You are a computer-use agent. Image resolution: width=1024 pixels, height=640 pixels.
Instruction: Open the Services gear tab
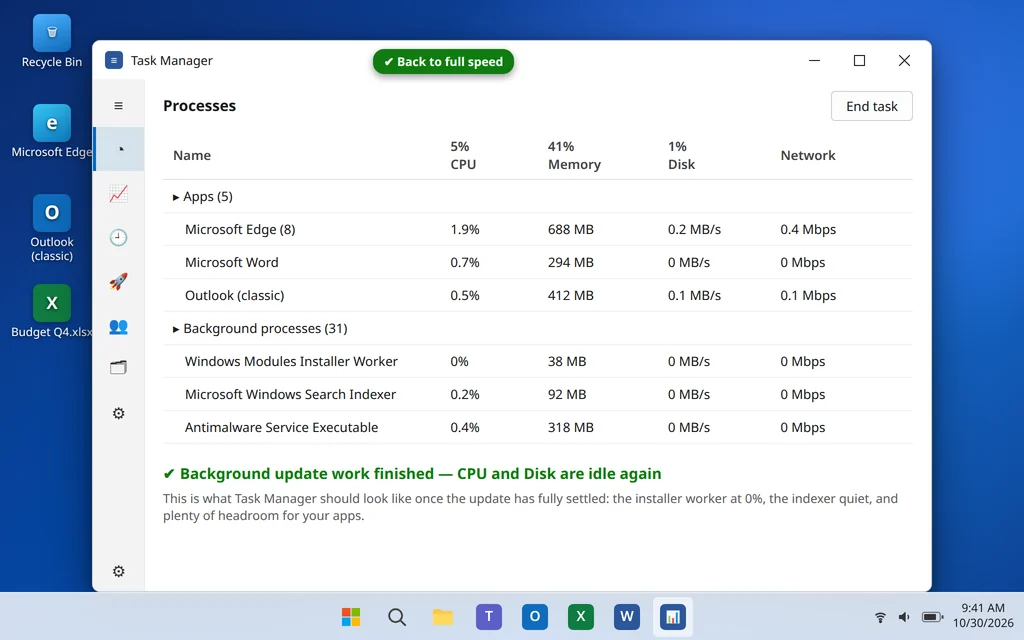click(118, 413)
